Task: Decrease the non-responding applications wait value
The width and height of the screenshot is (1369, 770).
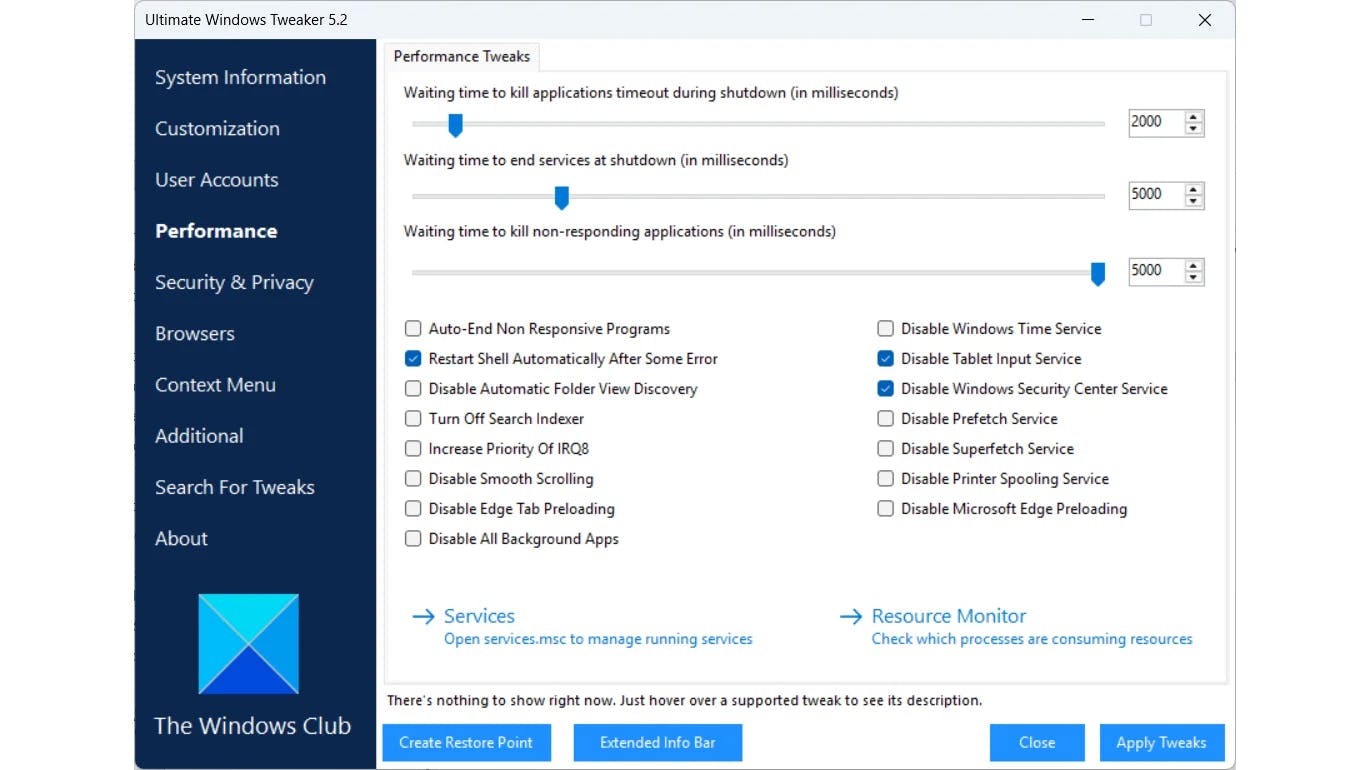Action: point(1193,277)
